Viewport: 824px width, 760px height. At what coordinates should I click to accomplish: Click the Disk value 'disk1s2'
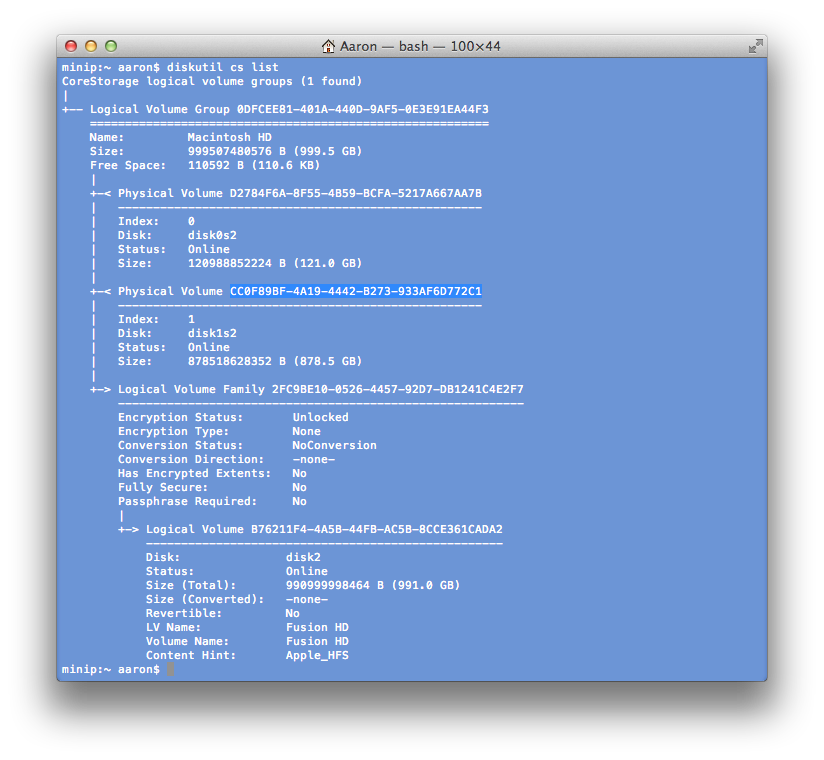pyautogui.click(x=212, y=333)
